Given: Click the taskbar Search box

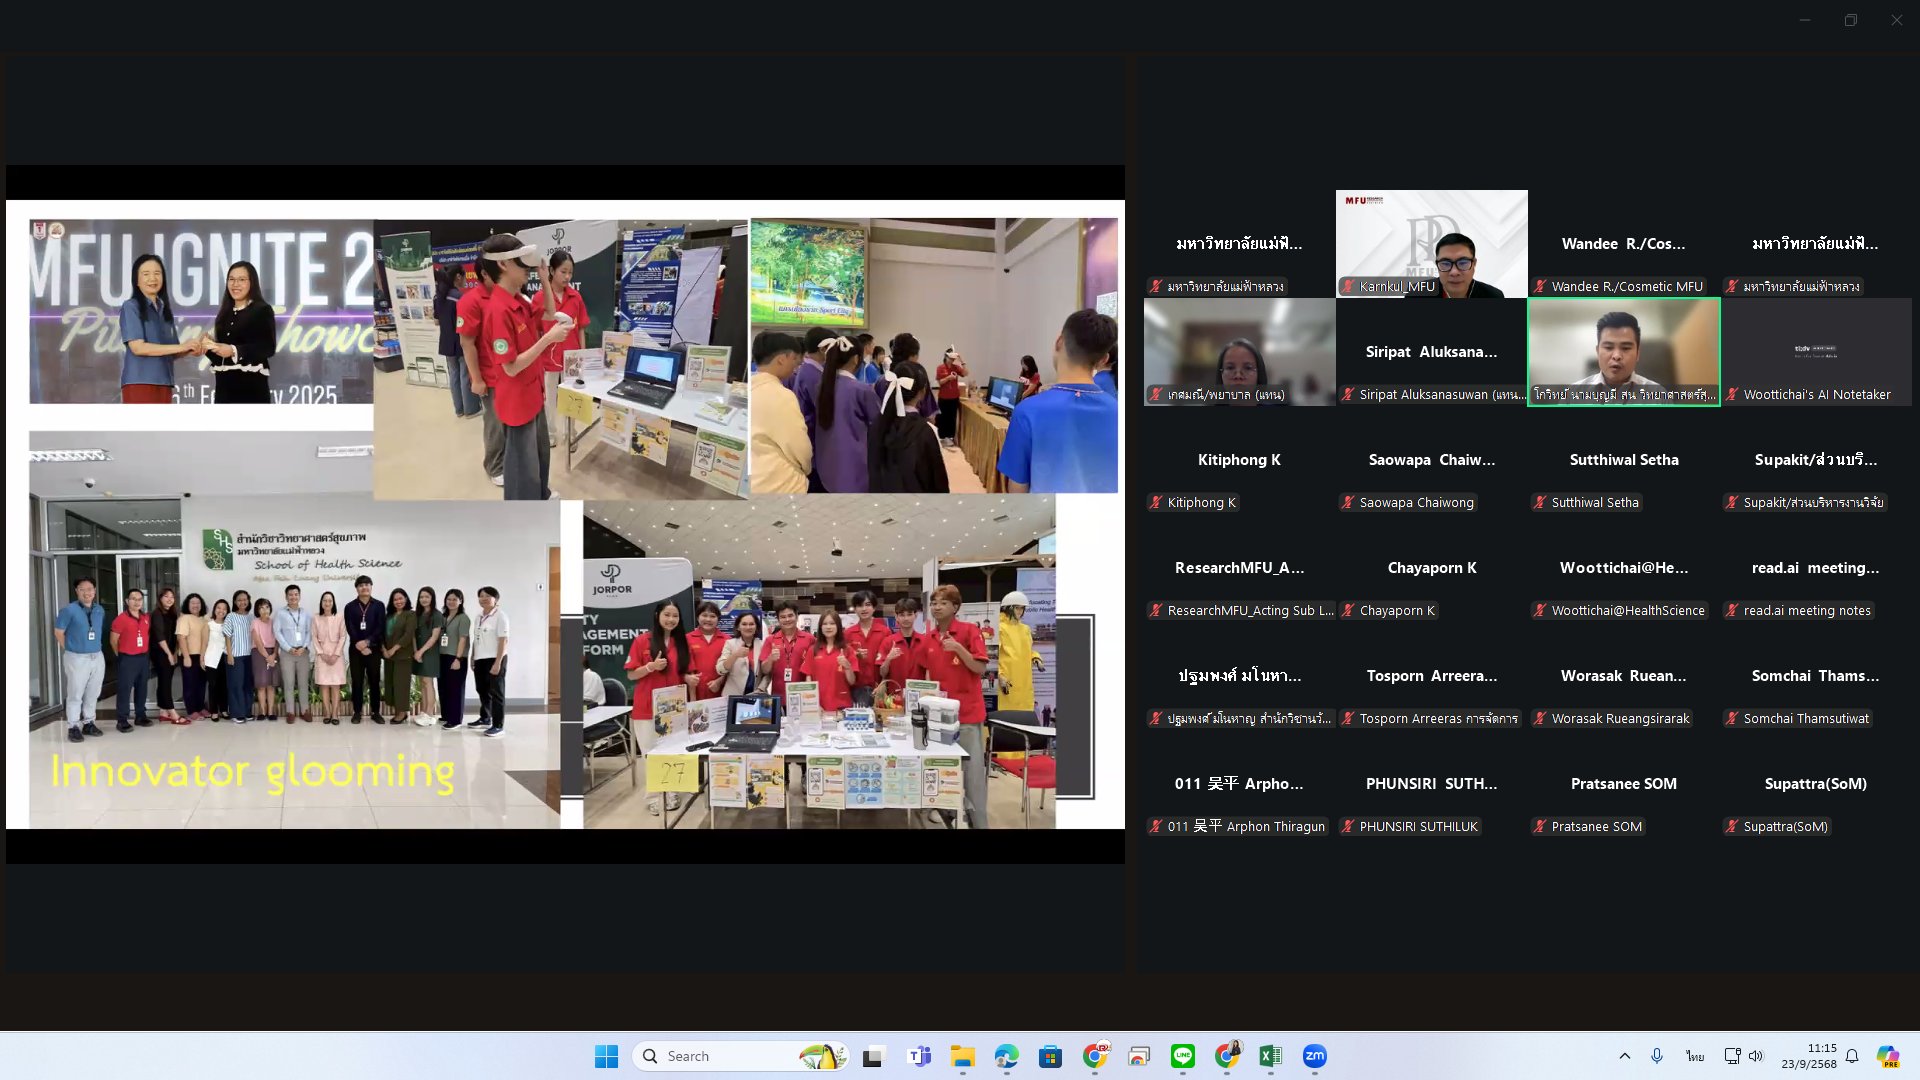Looking at the screenshot, I should click(x=740, y=1056).
